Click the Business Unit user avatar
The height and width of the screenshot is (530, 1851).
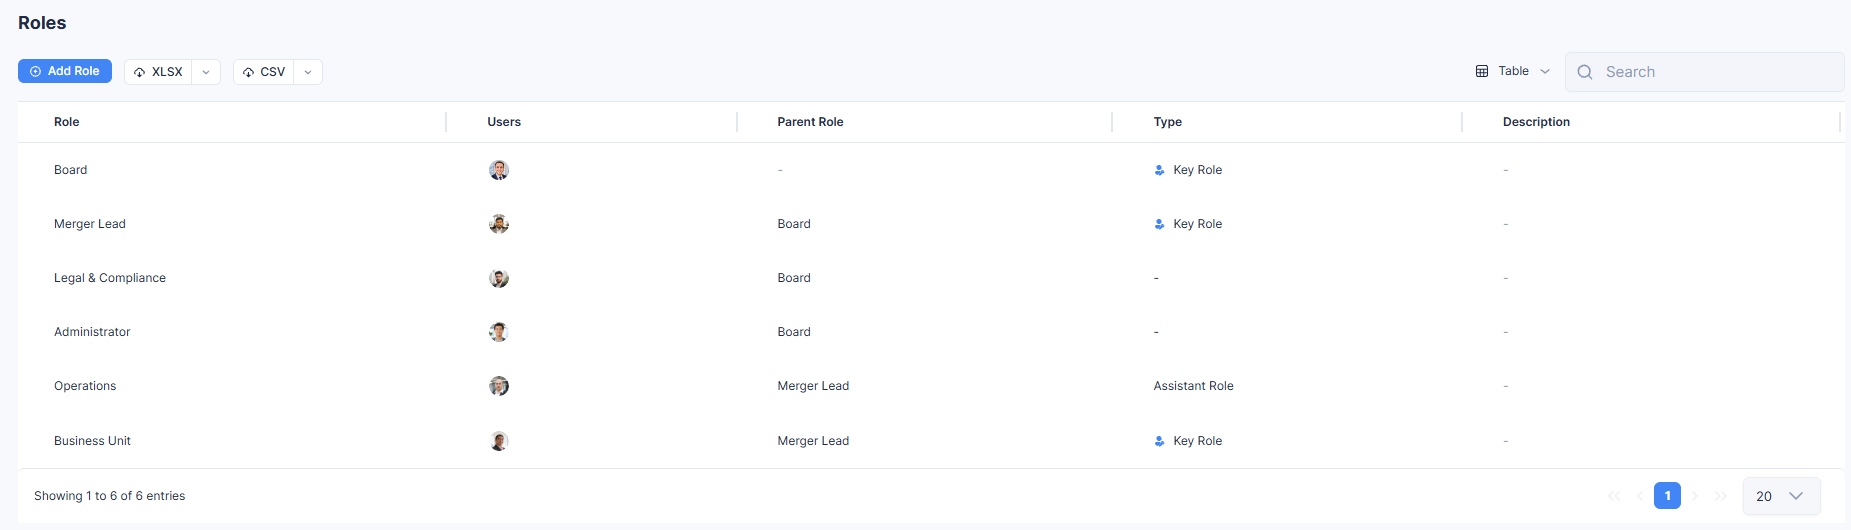click(499, 441)
